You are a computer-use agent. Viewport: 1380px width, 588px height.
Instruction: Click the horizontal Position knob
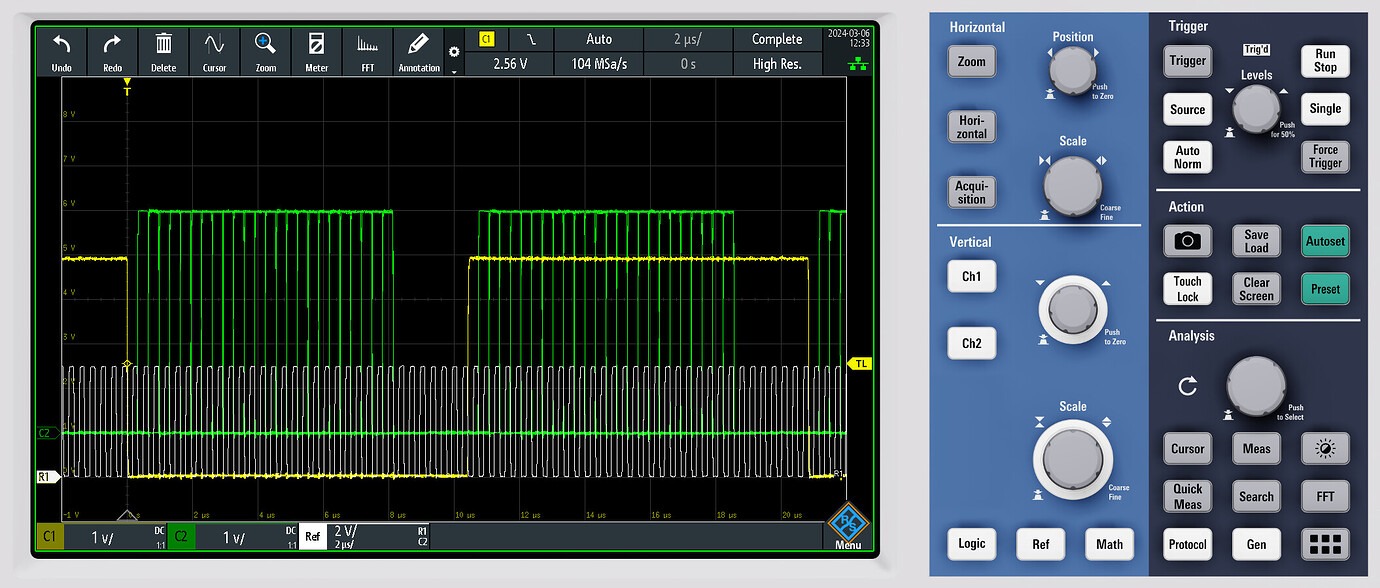click(1072, 70)
